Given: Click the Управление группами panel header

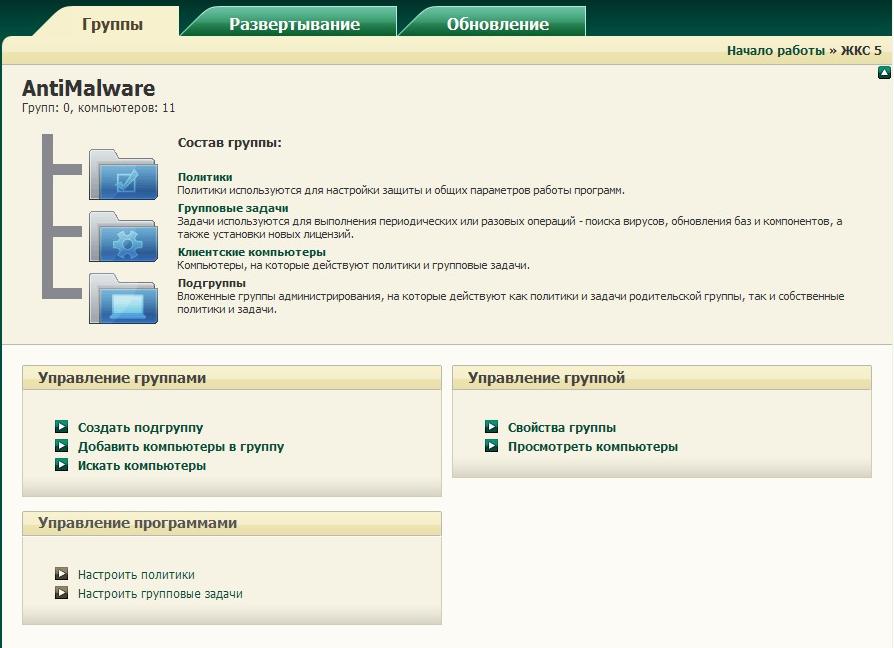Looking at the screenshot, I should click(x=232, y=378).
